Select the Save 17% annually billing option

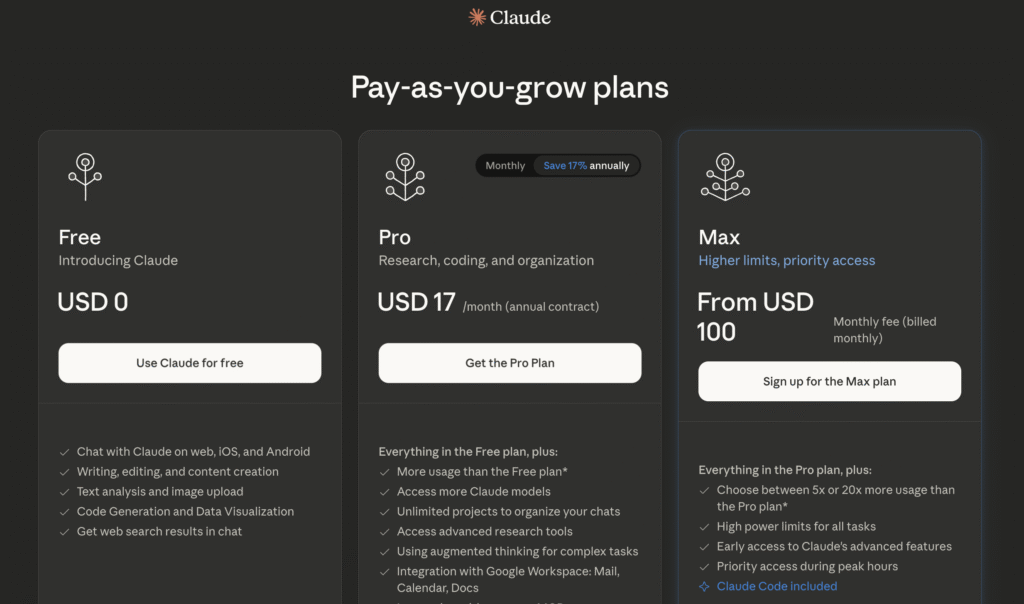coord(586,166)
